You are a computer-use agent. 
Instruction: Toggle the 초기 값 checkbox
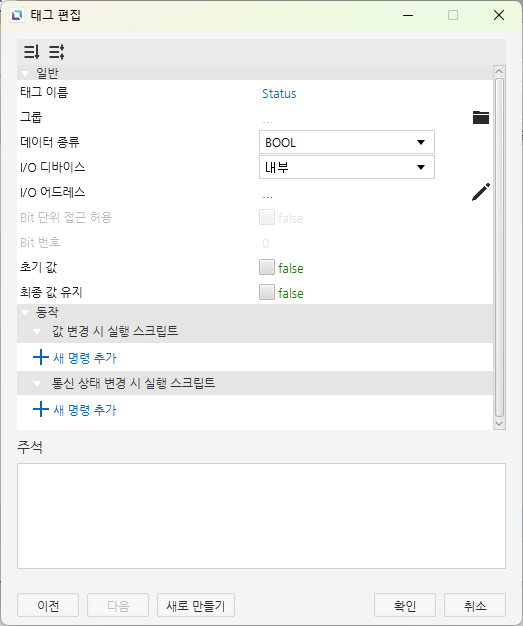pyautogui.click(x=267, y=267)
